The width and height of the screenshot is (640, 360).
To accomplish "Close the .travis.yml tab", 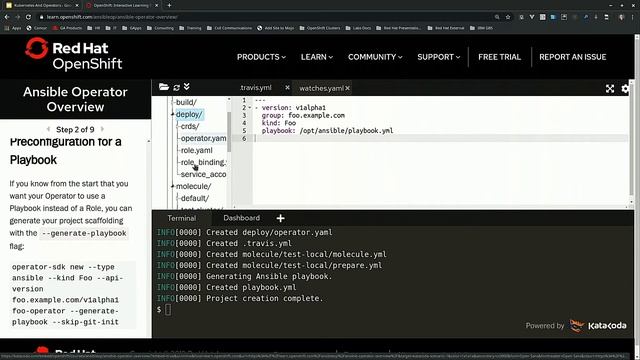I will [287, 87].
